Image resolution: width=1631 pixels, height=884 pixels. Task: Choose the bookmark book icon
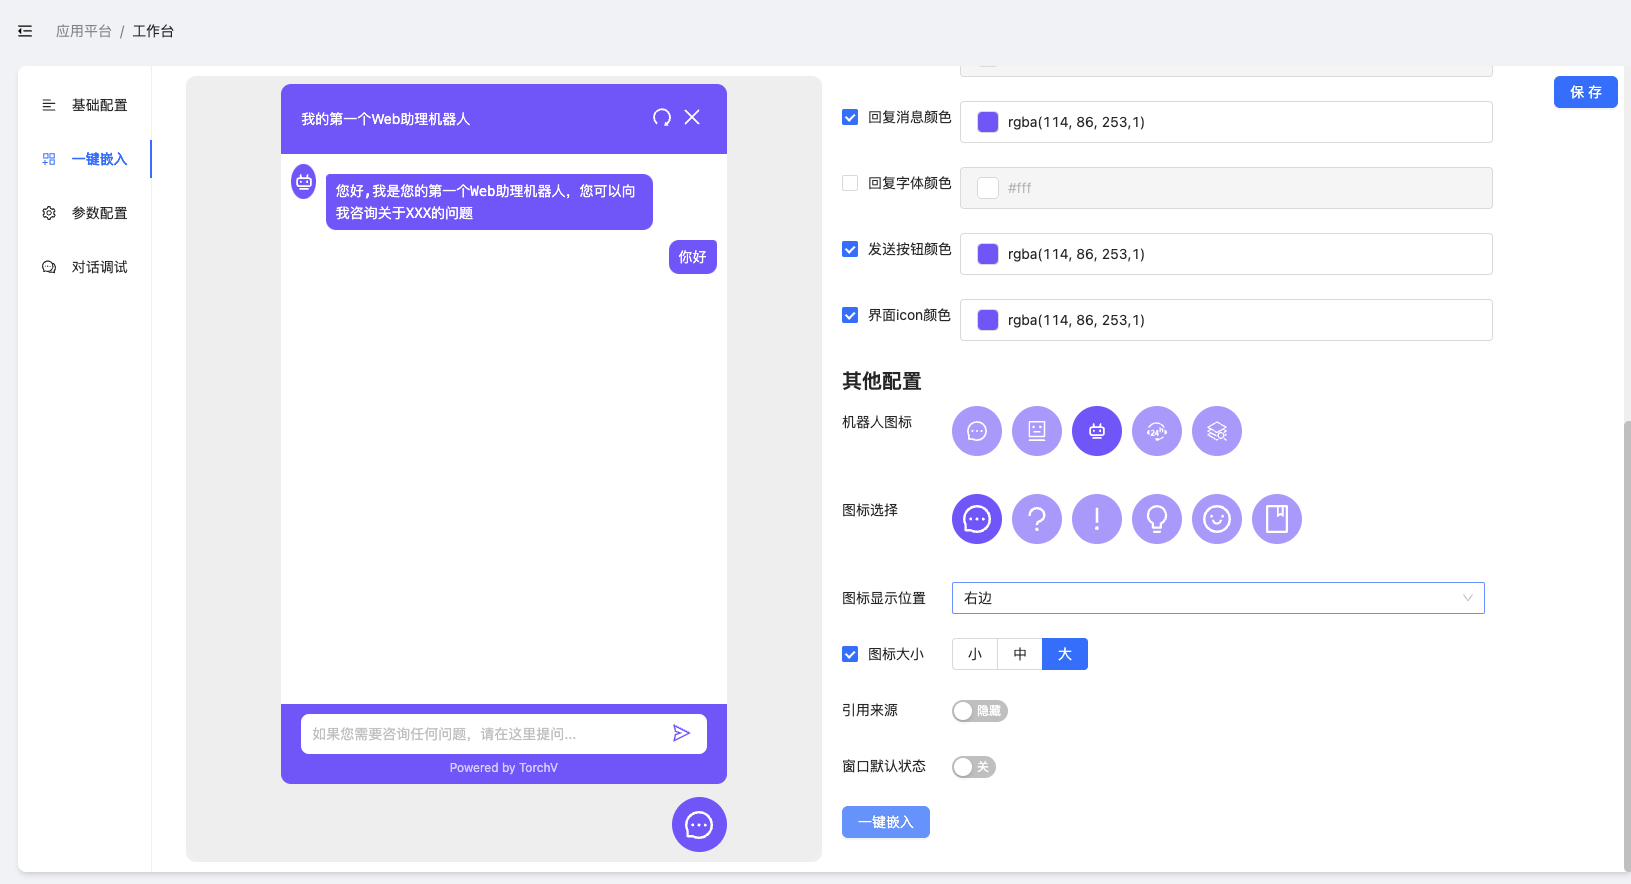coord(1277,519)
